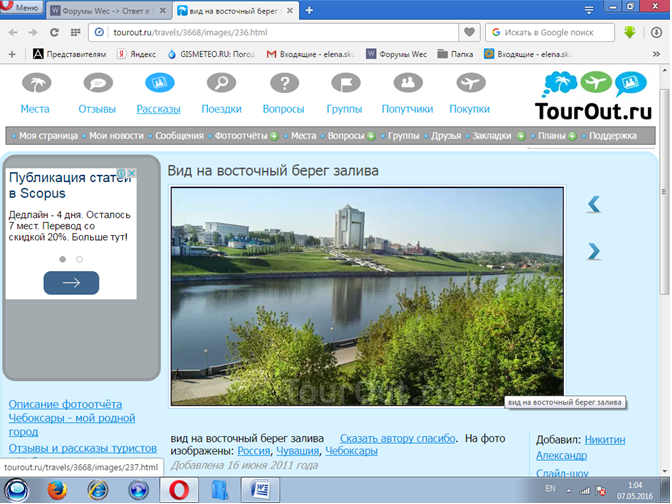672x504 pixels.
Task: Open Фотоотчёты in the gray menu
Action: pyautogui.click(x=241, y=136)
